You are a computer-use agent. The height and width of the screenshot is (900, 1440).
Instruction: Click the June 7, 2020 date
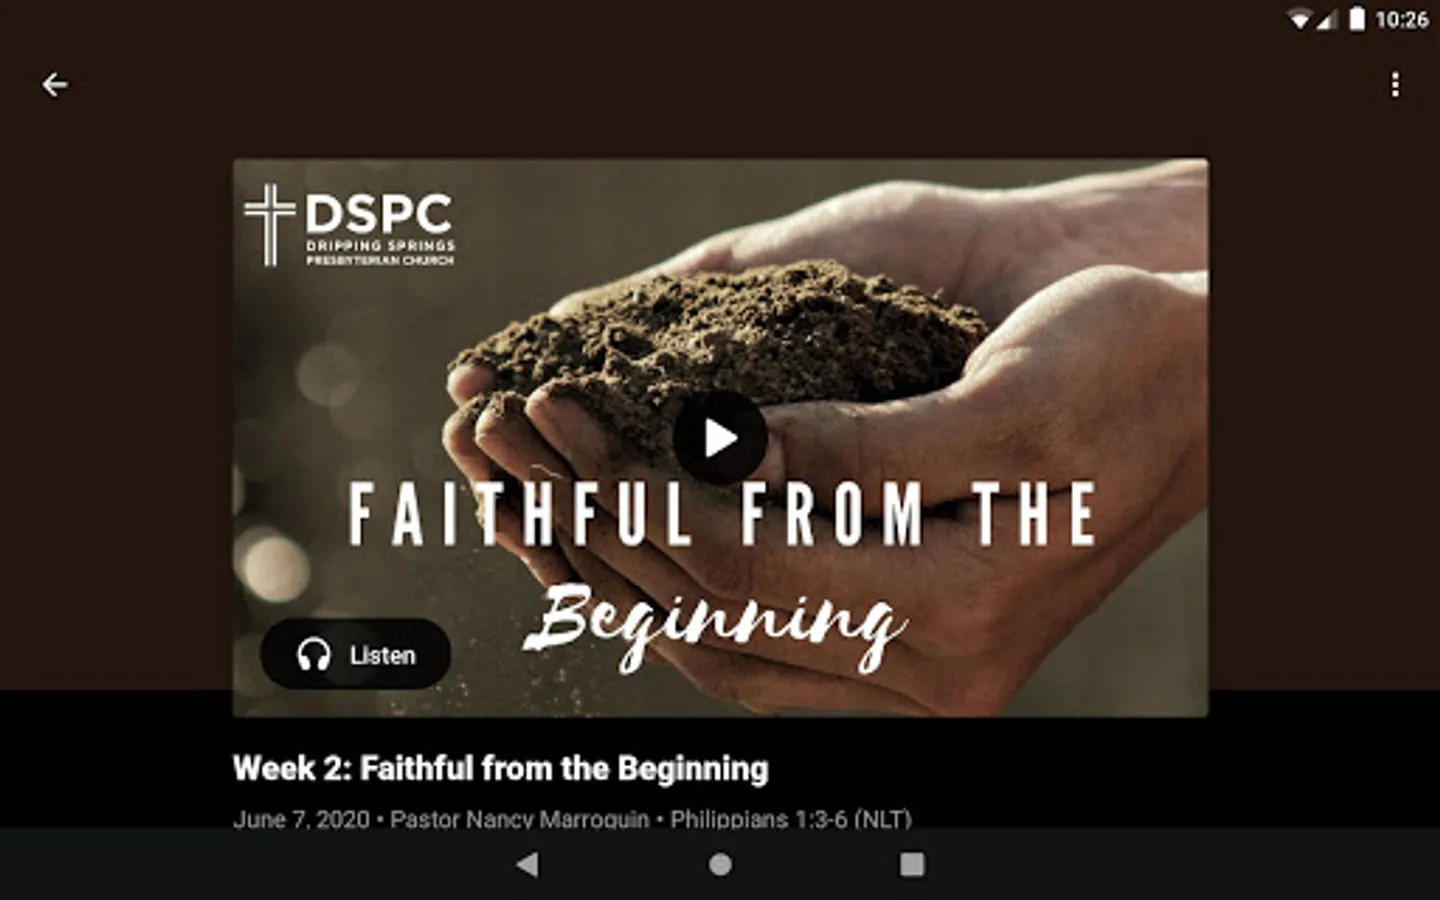(x=301, y=819)
